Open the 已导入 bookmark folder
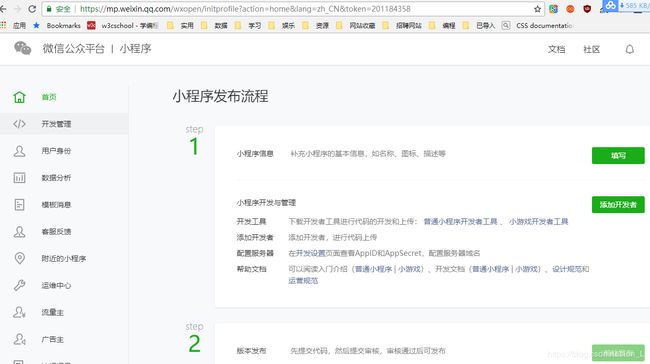The height and width of the screenshot is (364, 650). pyautogui.click(x=479, y=25)
